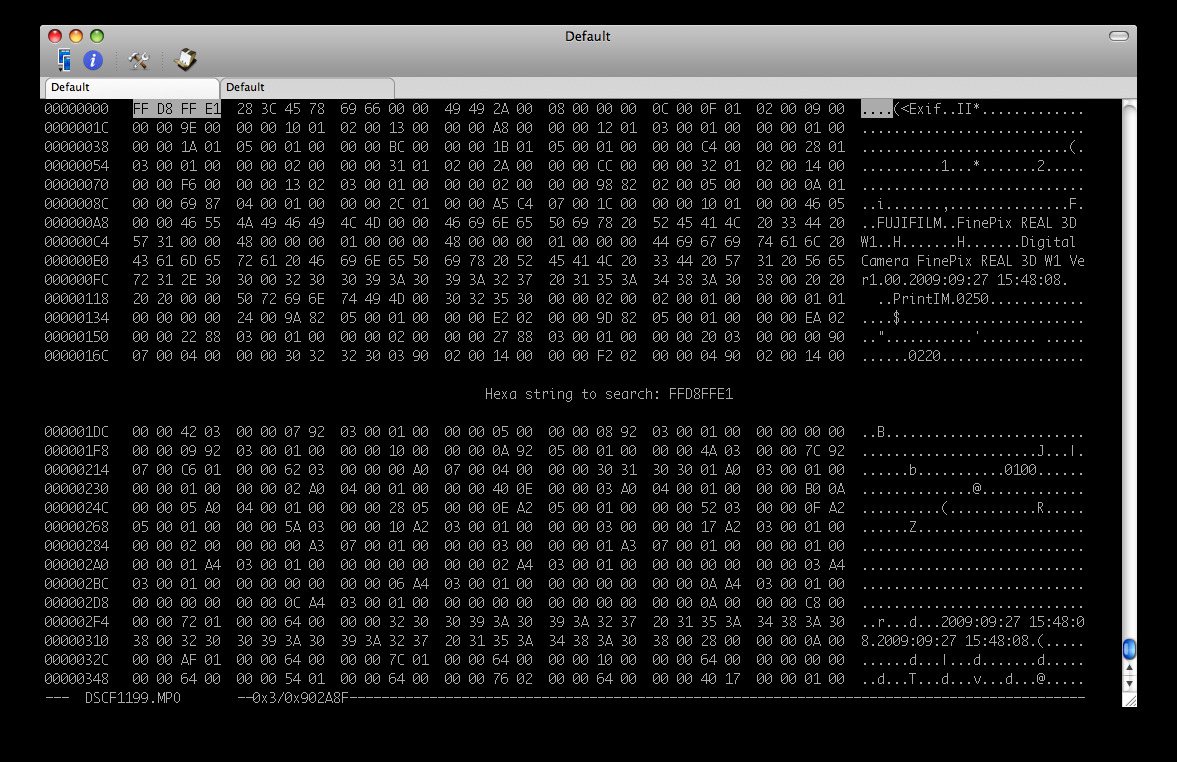Click the offset 00000054
Screen dimensions: 1177x762
[76, 166]
